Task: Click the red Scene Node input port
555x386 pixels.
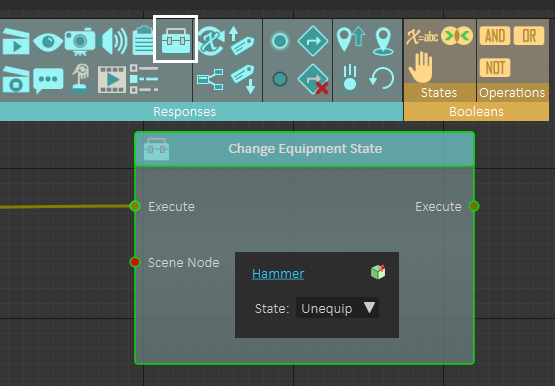Action: (x=135, y=262)
